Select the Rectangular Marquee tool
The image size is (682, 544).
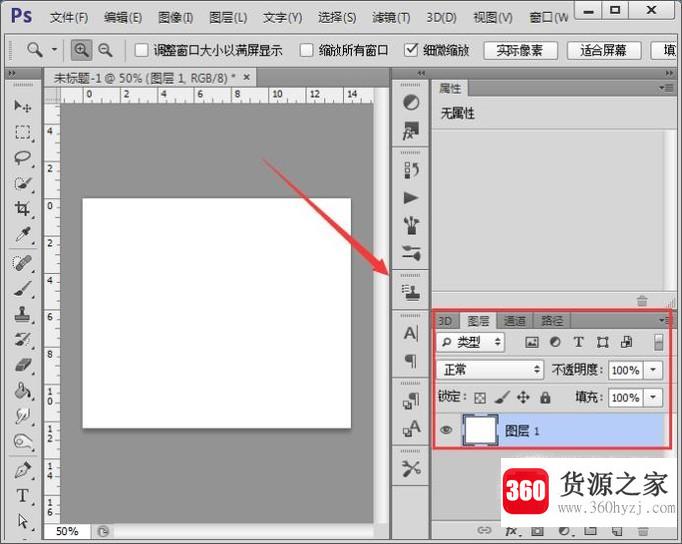click(23, 132)
